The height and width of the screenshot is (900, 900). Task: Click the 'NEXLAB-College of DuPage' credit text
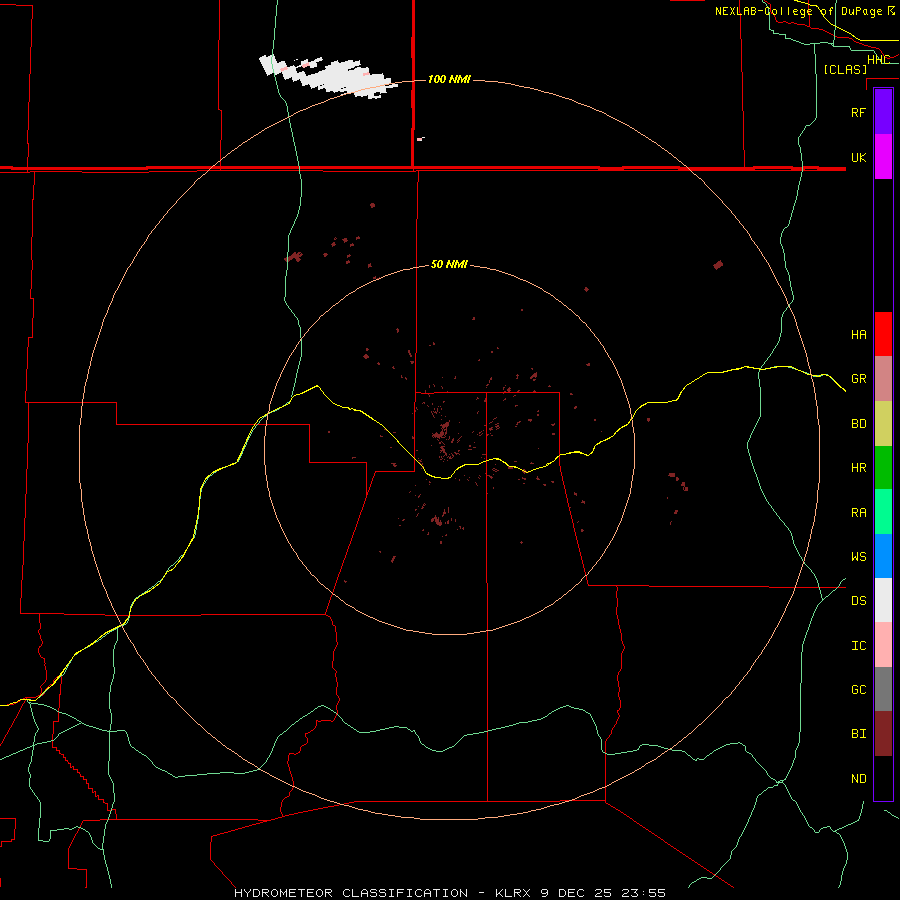click(799, 11)
